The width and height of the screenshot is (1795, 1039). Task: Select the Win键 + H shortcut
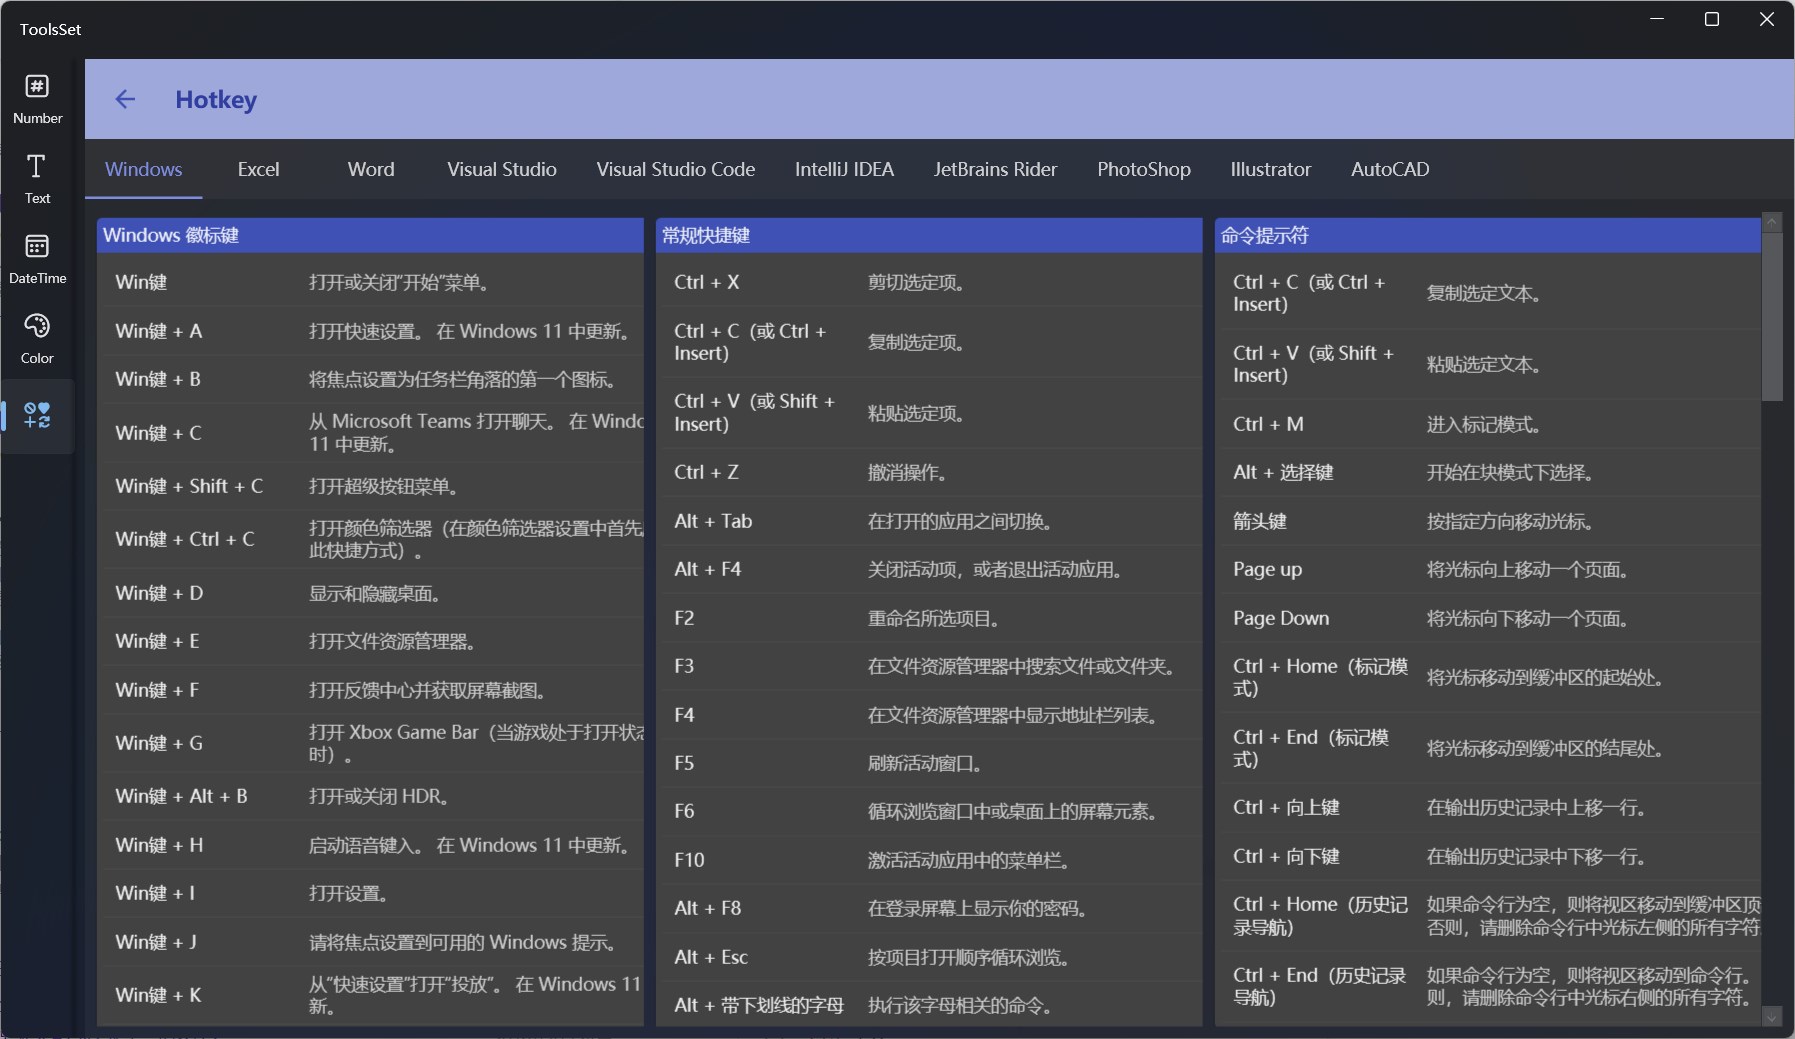point(372,845)
